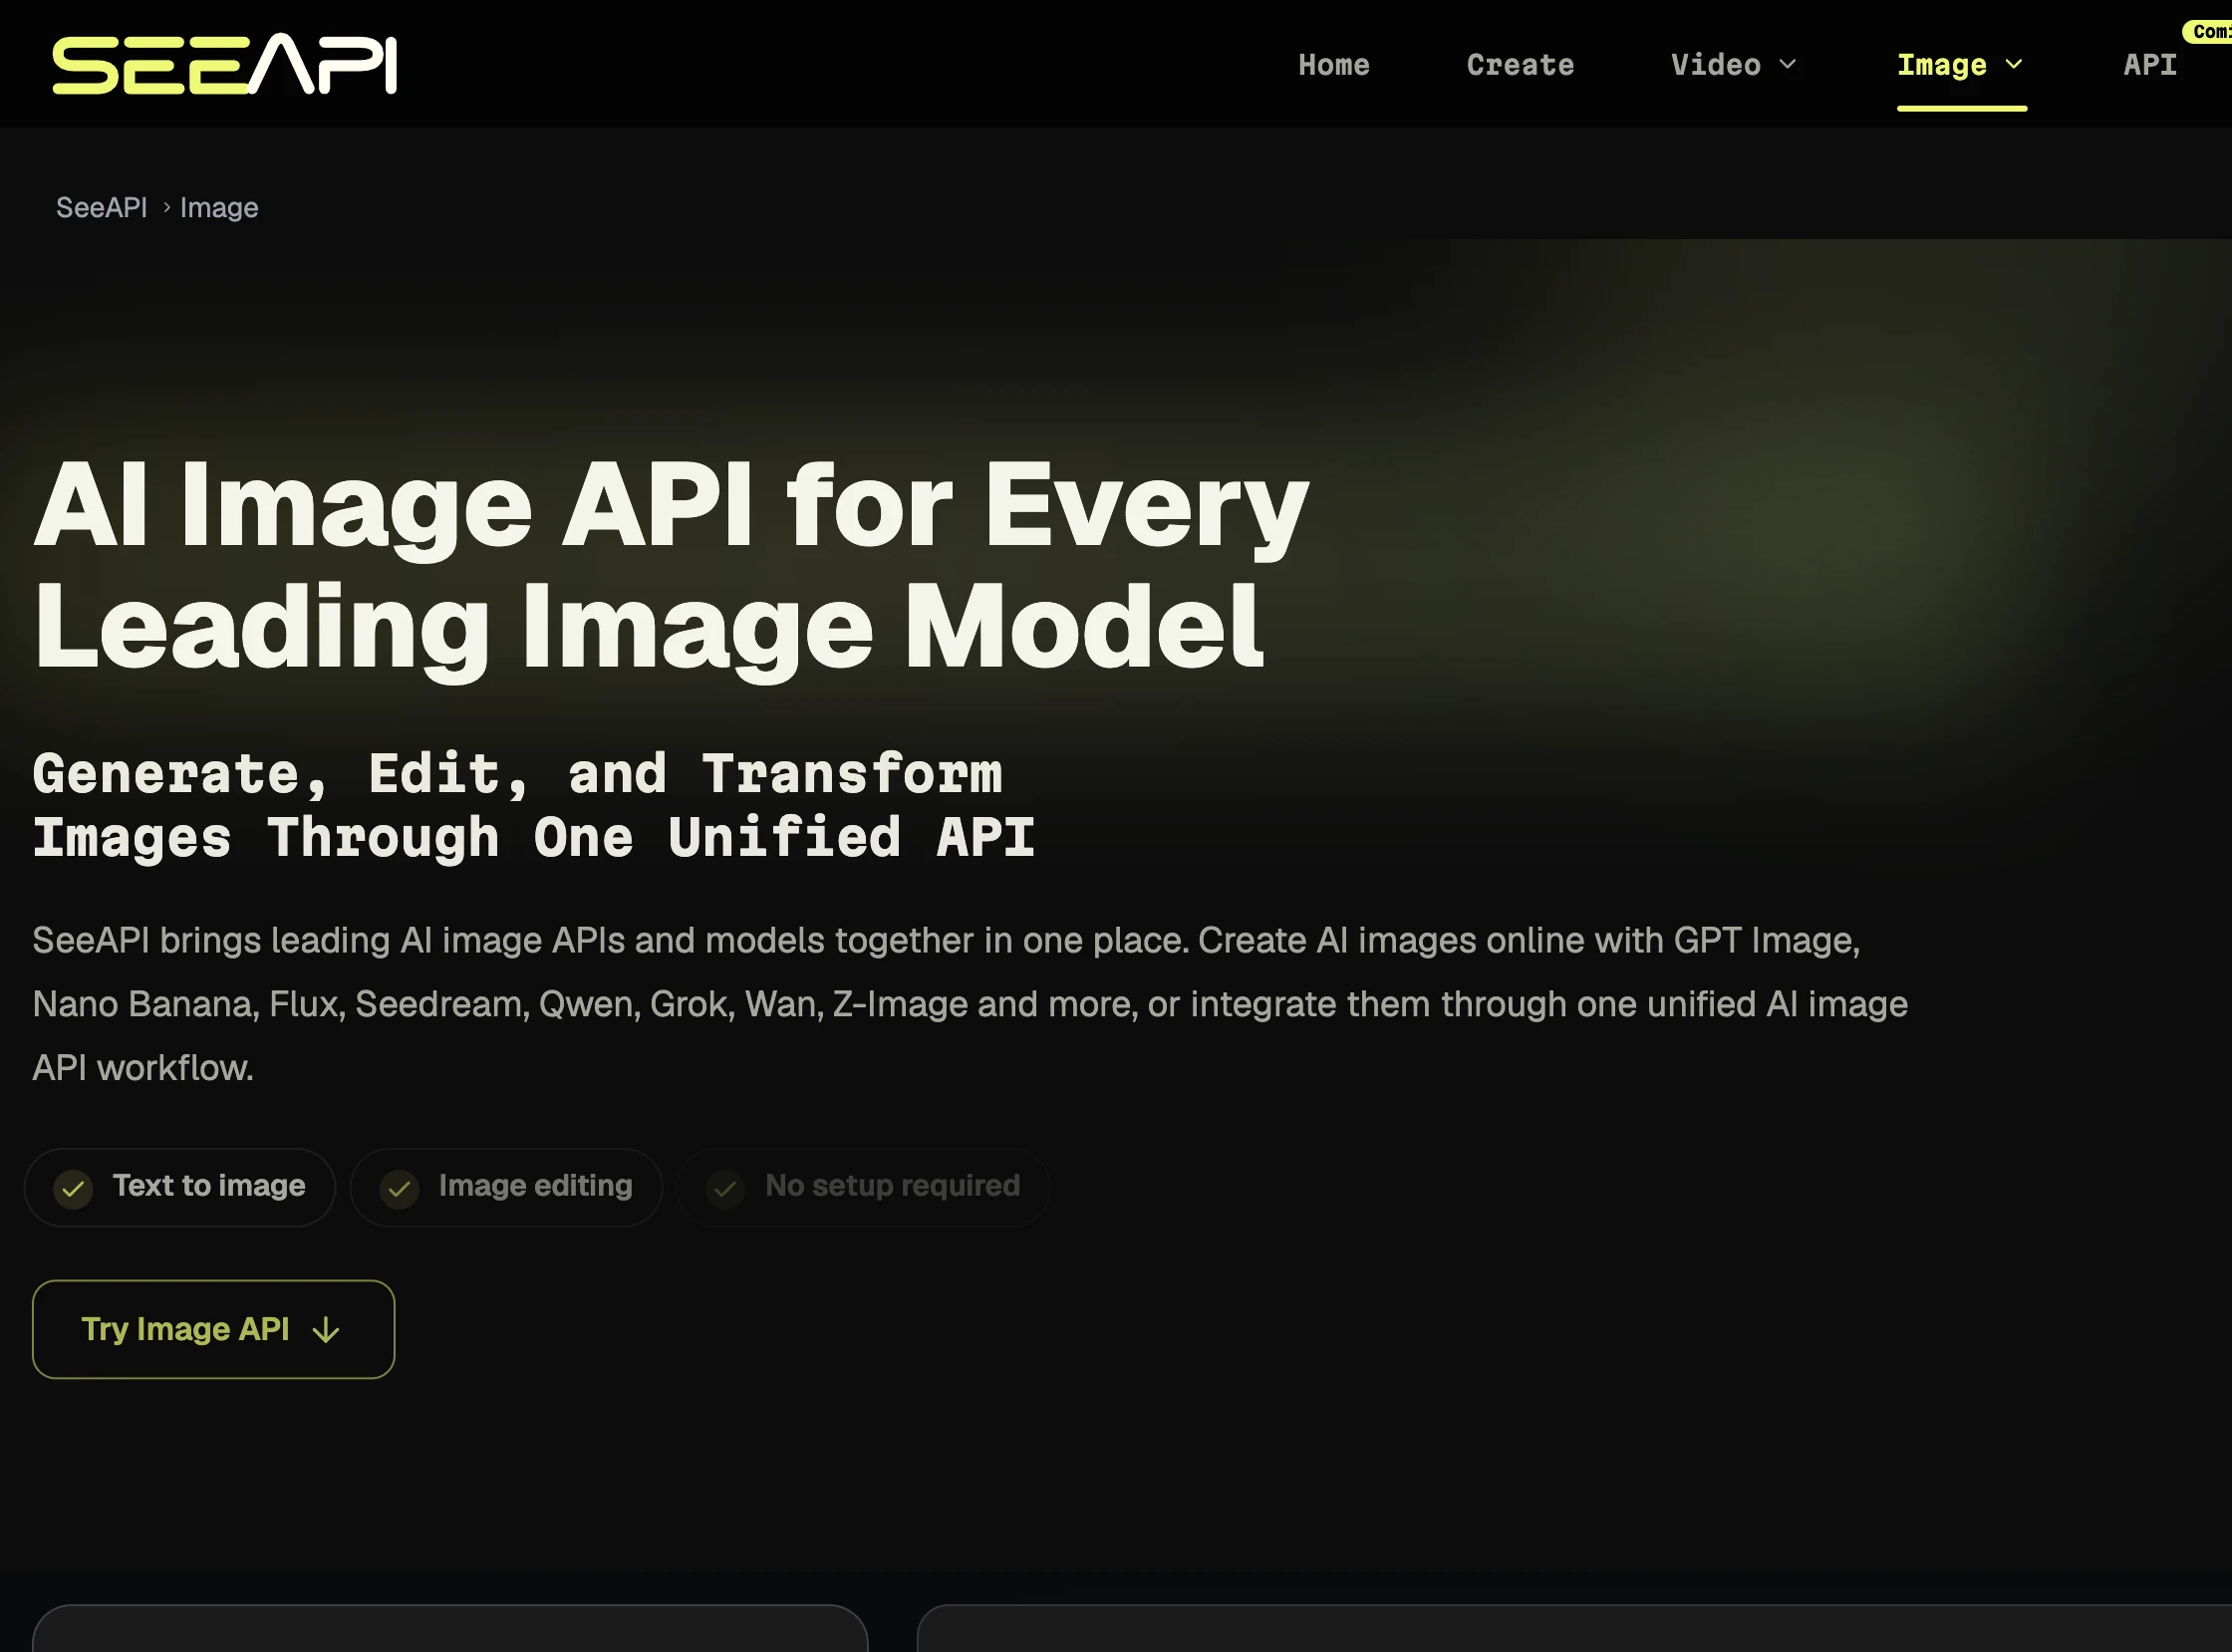Click the Text to image checkmark icon

73,1188
